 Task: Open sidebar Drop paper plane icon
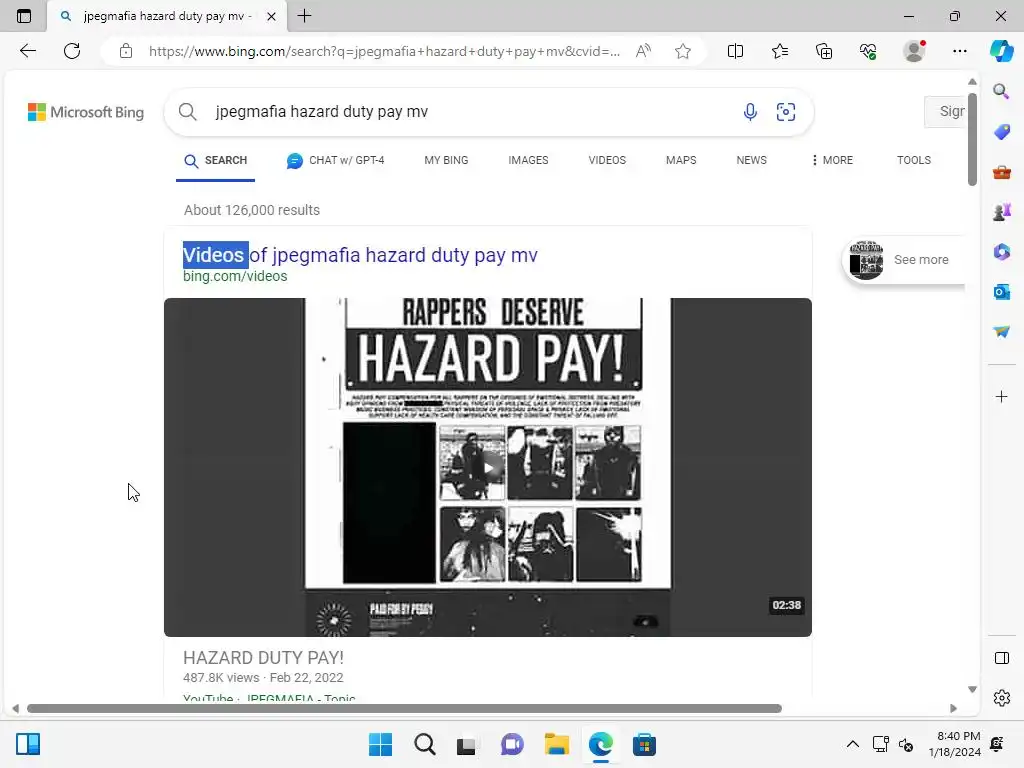coord(1001,332)
